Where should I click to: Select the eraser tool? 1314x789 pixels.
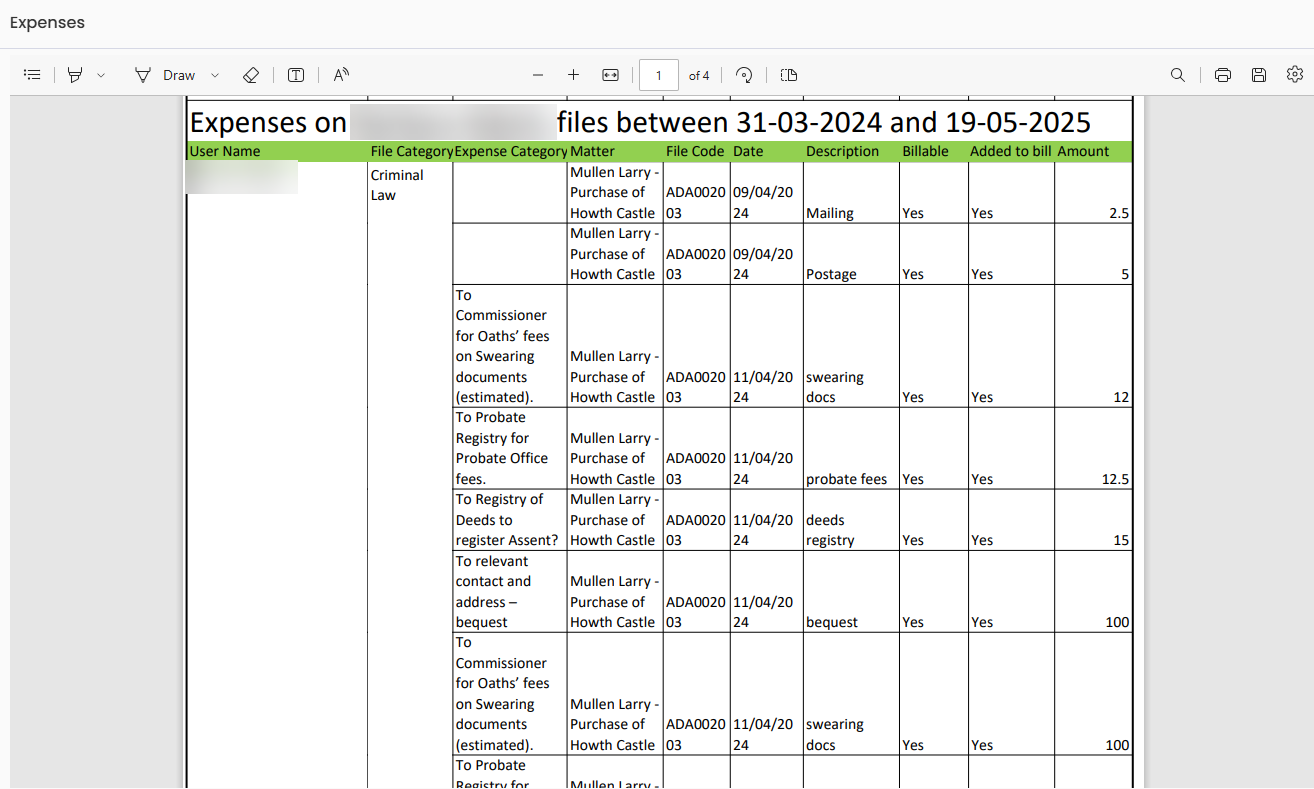click(x=251, y=75)
